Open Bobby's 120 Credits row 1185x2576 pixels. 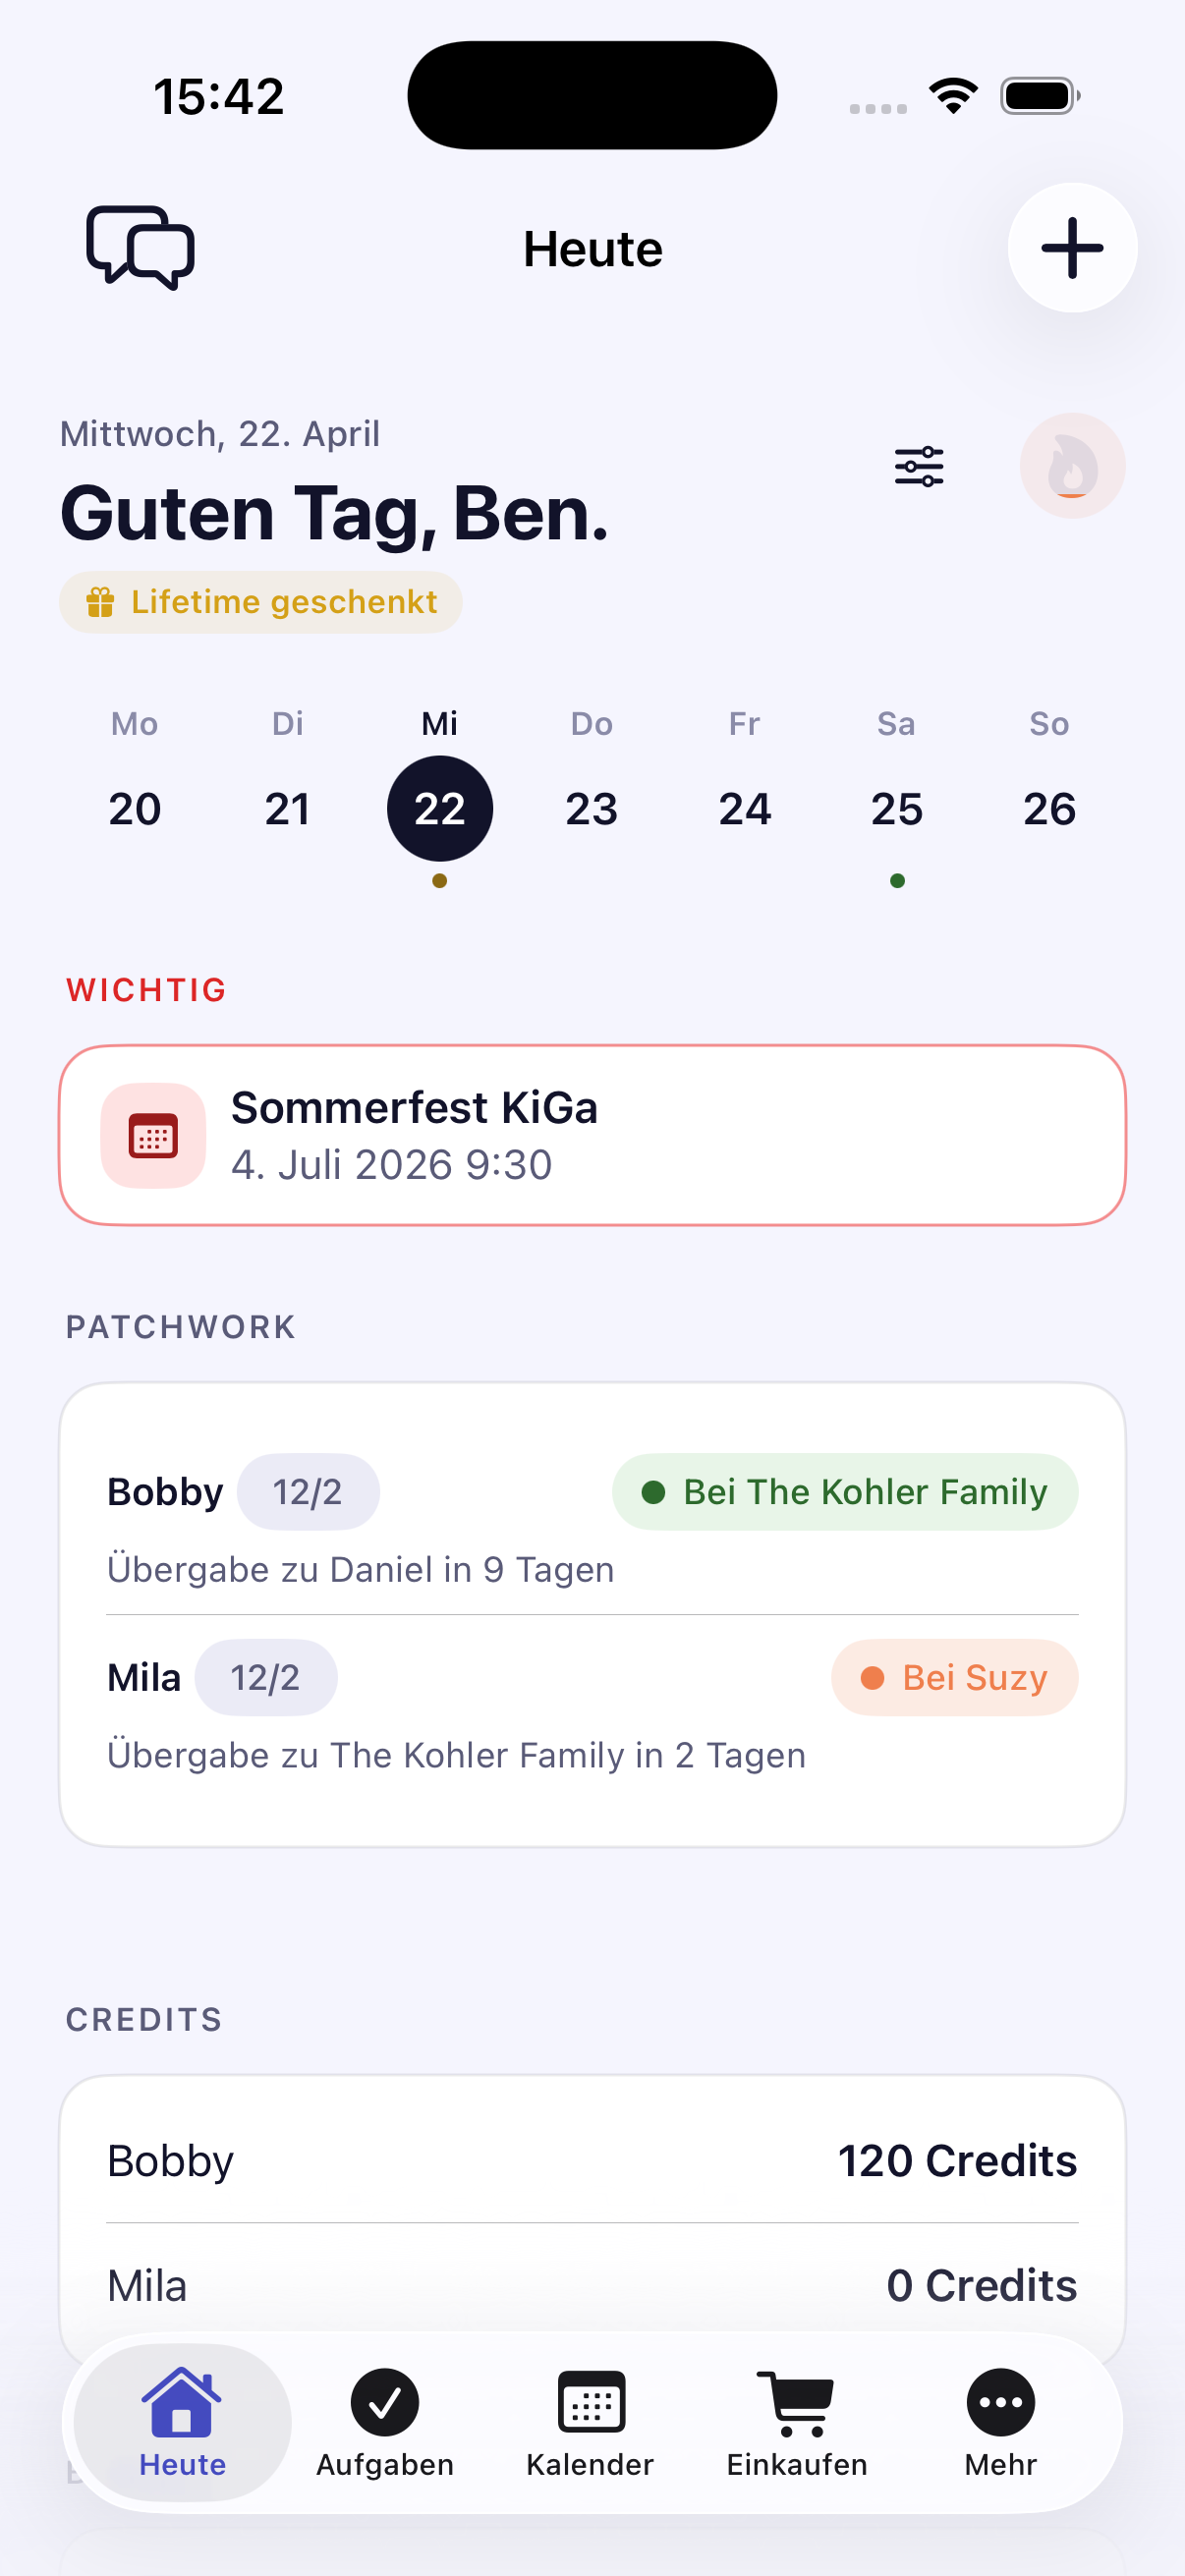592,2161
